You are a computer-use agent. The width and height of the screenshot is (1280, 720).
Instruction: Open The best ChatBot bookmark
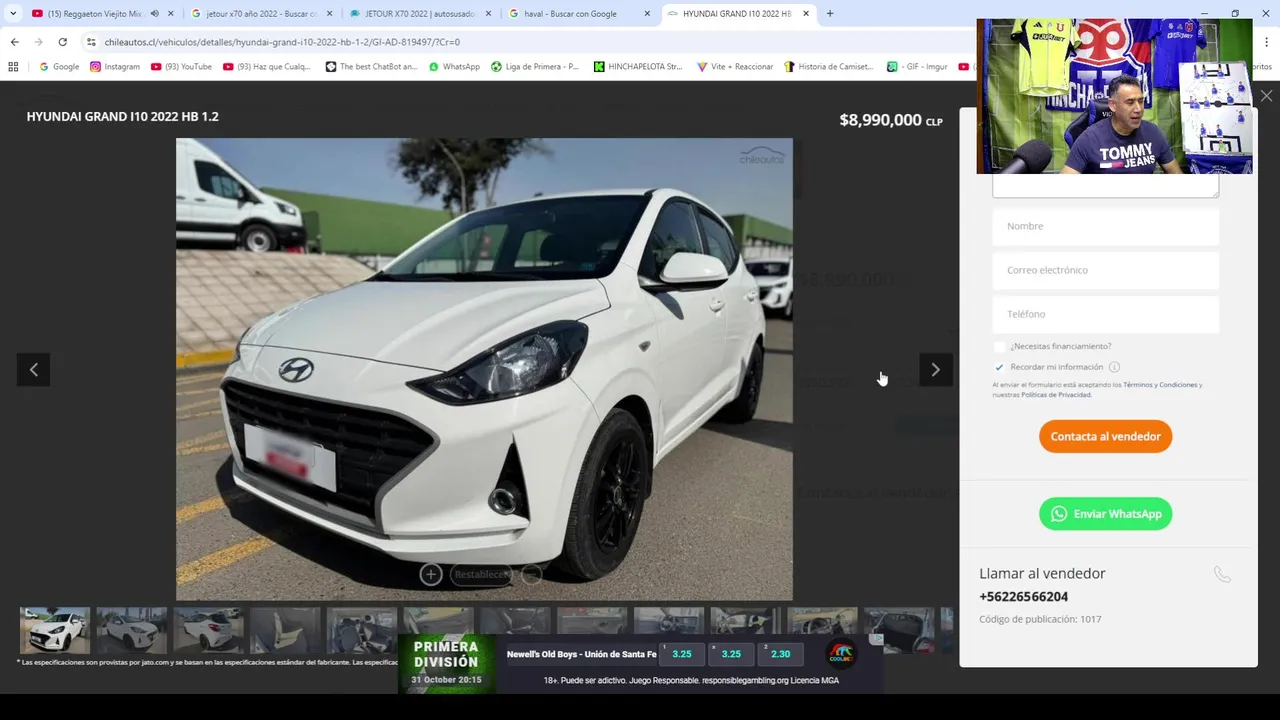point(371,67)
